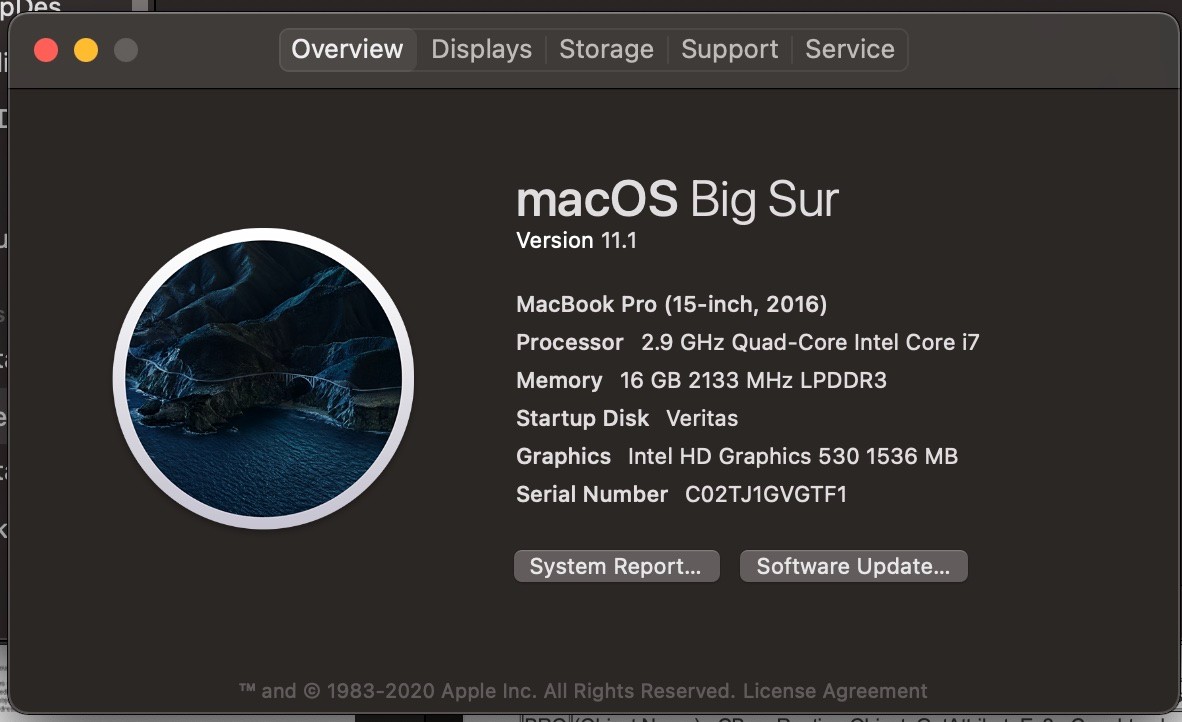
Task: Click Version 11.1 to reveal build number
Action: coord(576,241)
